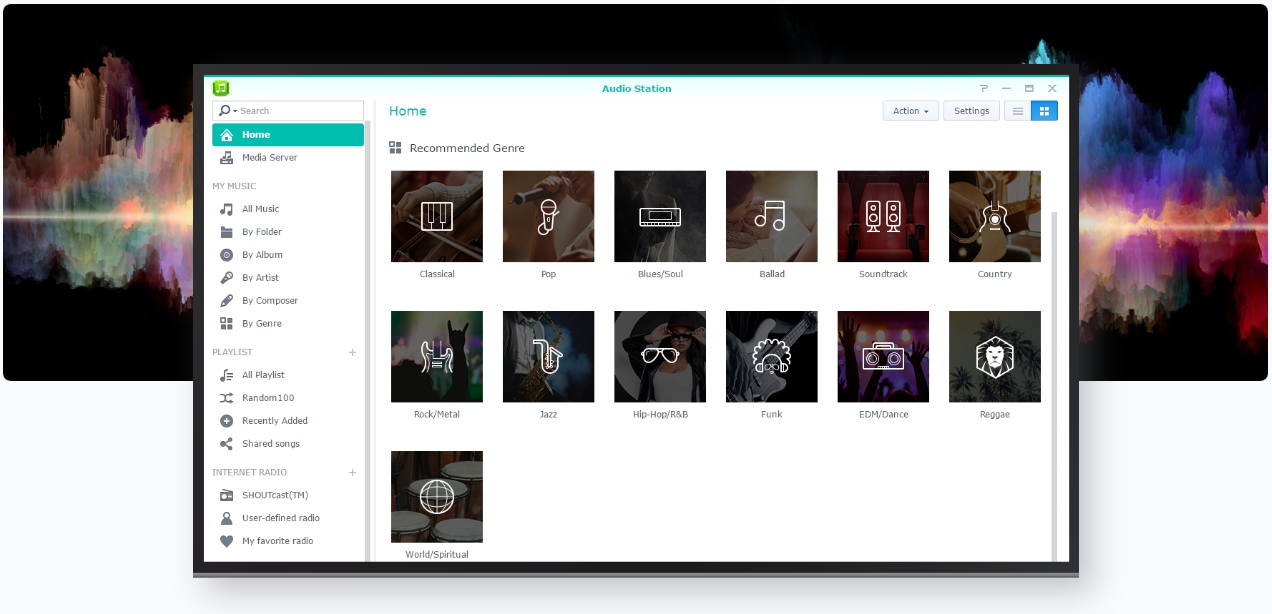
Task: Click the My favorite radio heart icon
Action: tap(226, 541)
